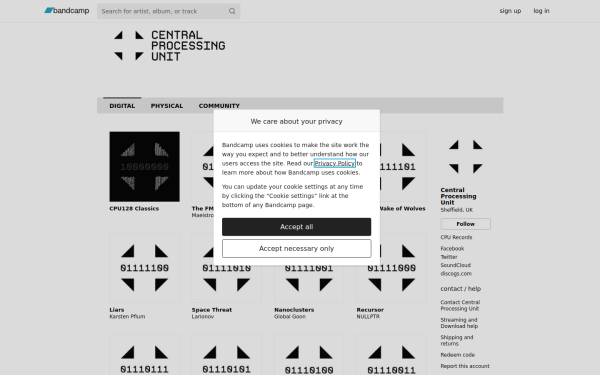Open the CPU Records link
The width and height of the screenshot is (600, 375).
456,237
